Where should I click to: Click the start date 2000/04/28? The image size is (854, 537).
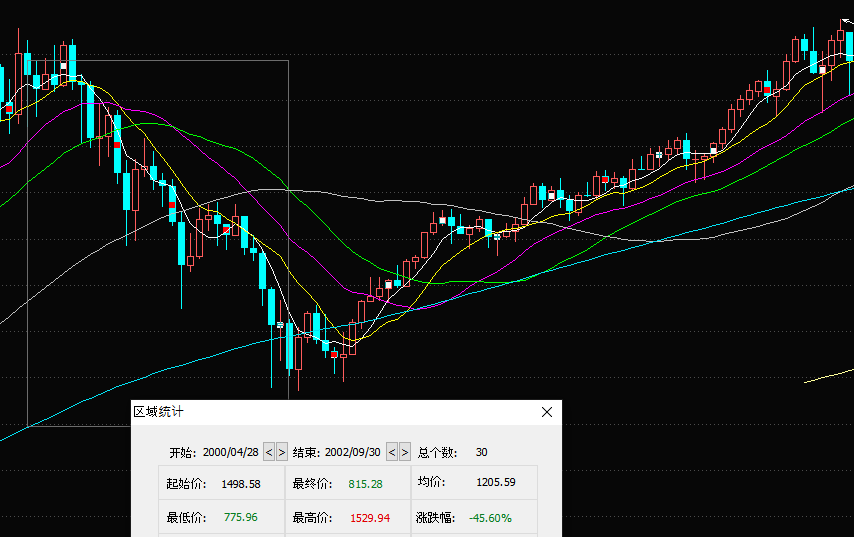pyautogui.click(x=231, y=452)
